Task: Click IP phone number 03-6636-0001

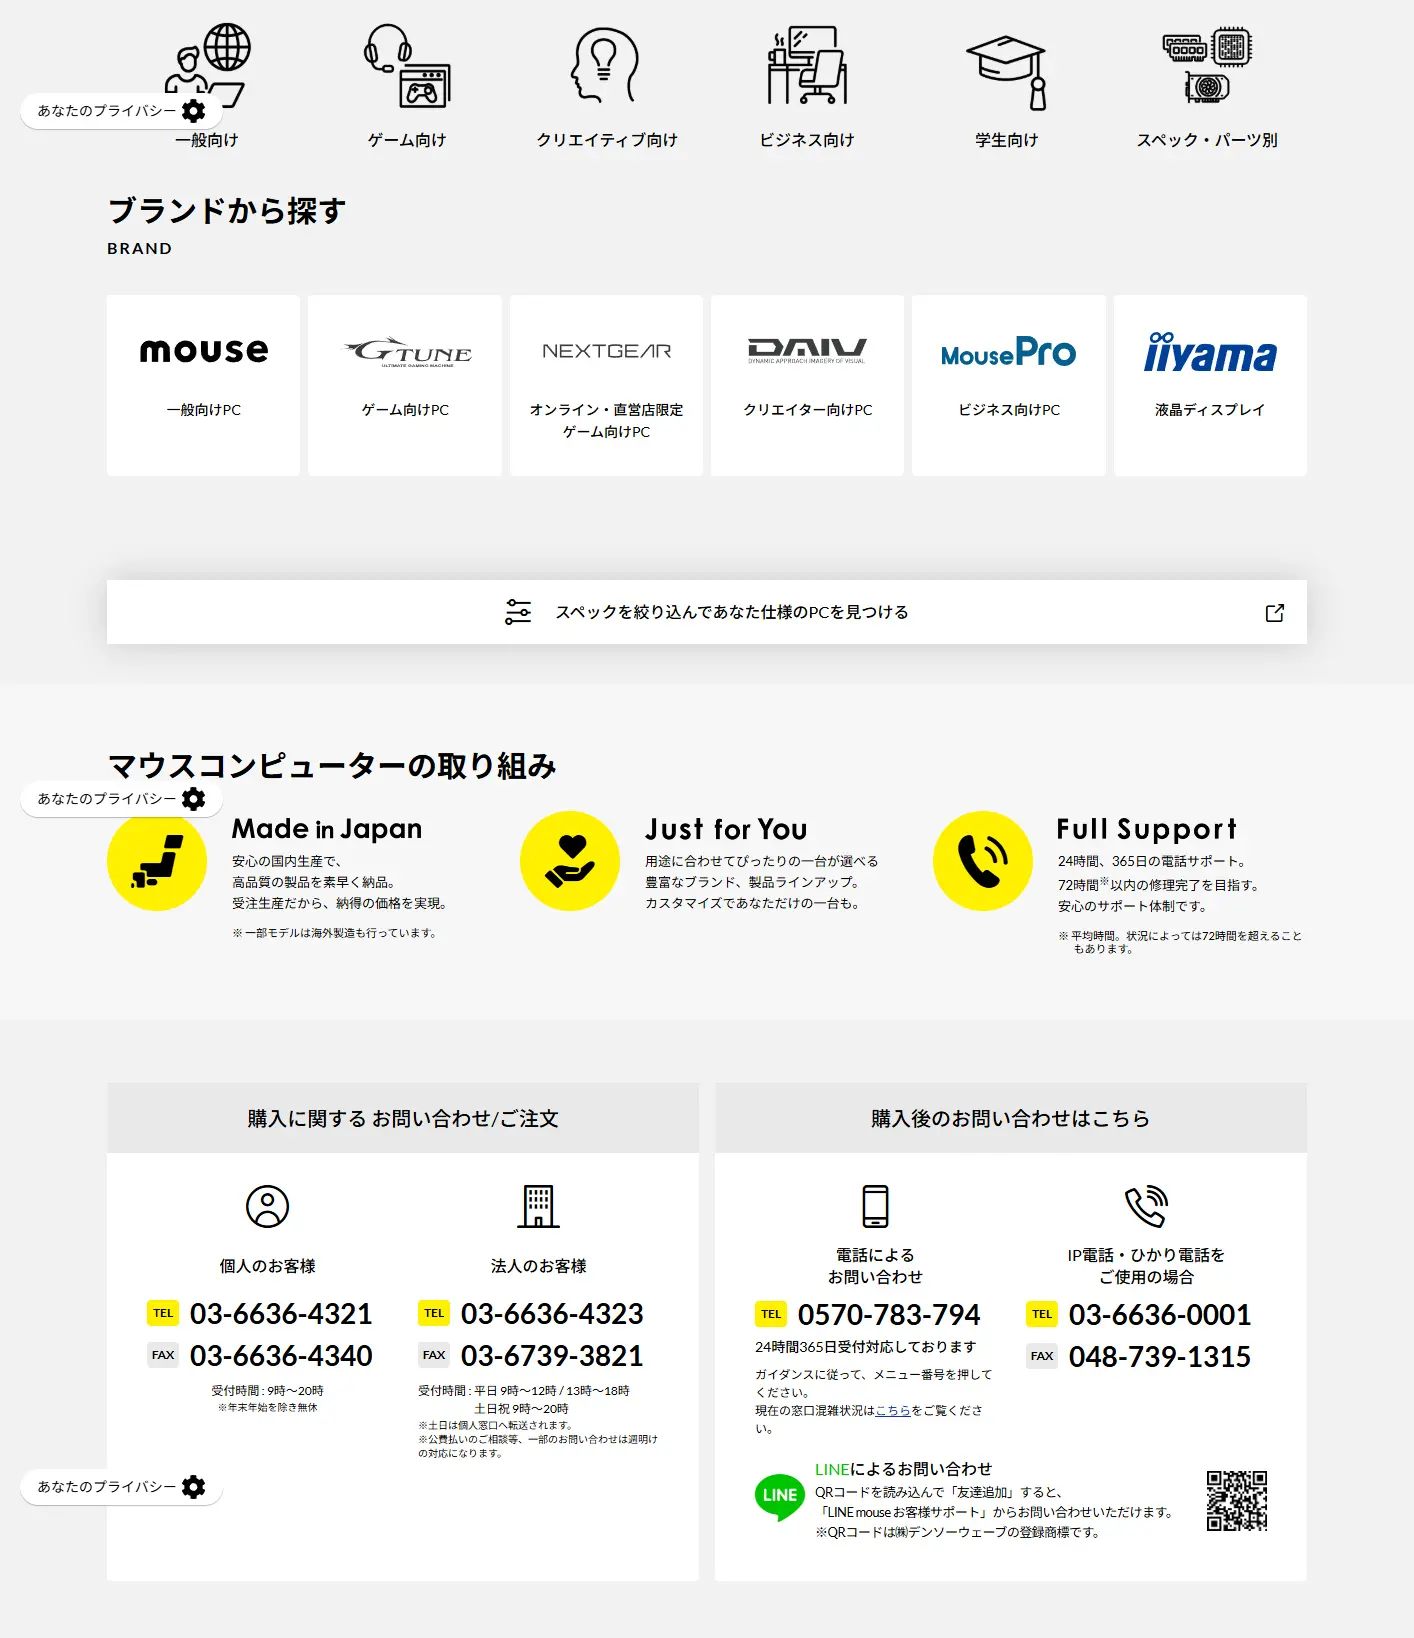Action: coord(1160,1315)
